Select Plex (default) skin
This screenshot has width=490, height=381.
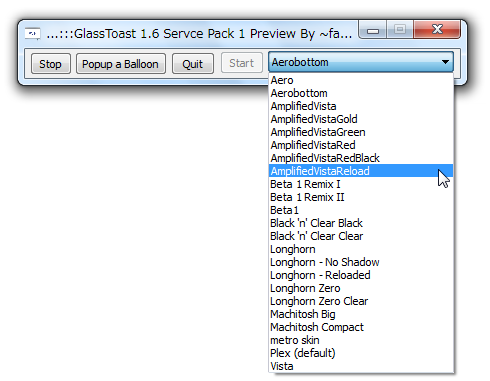[361, 353]
